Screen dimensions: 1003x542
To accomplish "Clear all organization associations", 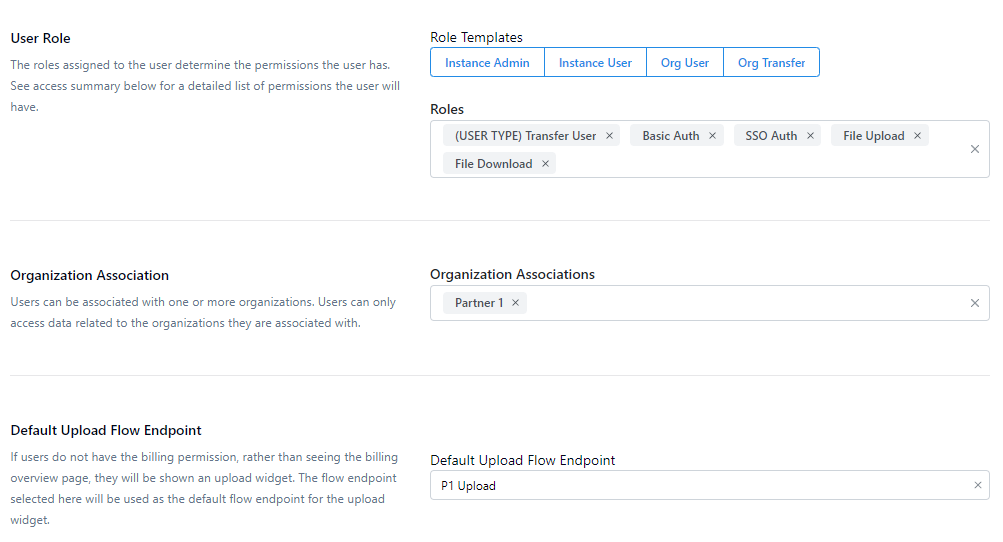I will (975, 303).
